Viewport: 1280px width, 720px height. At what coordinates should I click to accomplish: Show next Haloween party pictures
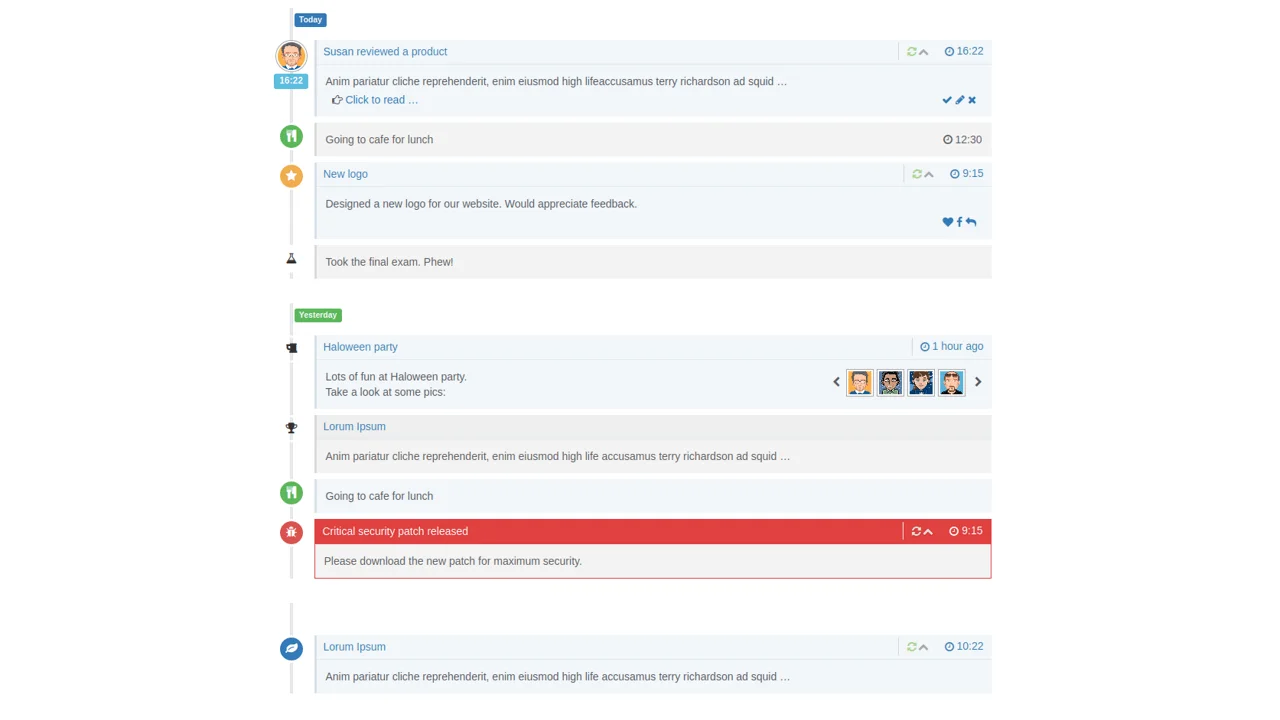(x=978, y=382)
